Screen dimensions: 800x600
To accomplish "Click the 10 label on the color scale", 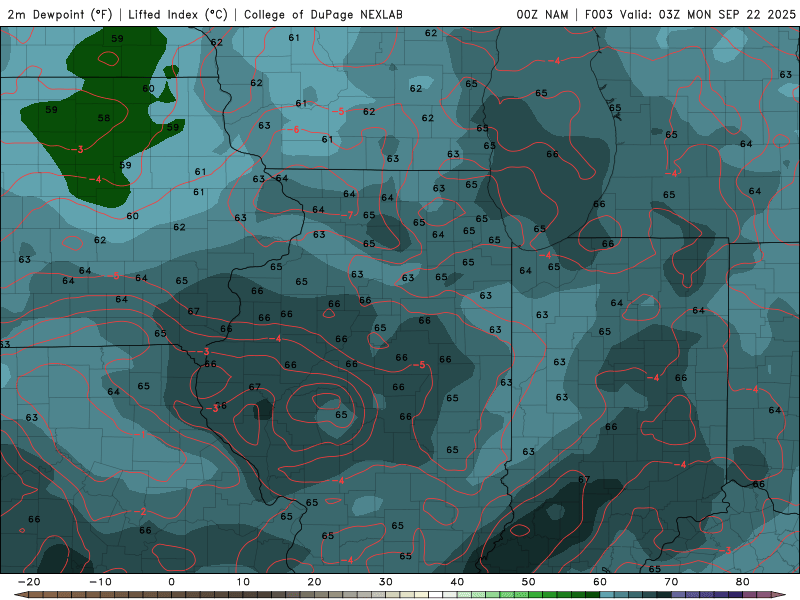I will pyautogui.click(x=243, y=582).
